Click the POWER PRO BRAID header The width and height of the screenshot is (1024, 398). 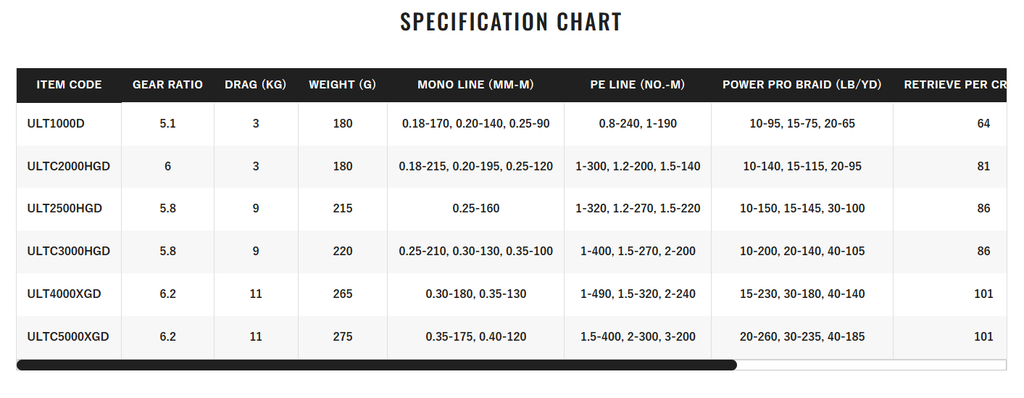(802, 85)
